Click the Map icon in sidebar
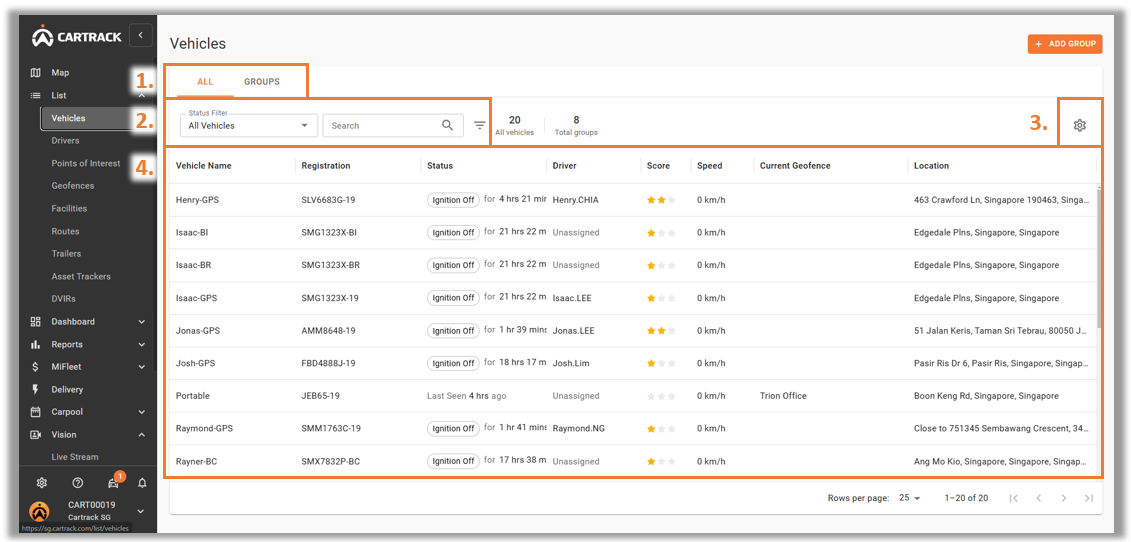 35,73
